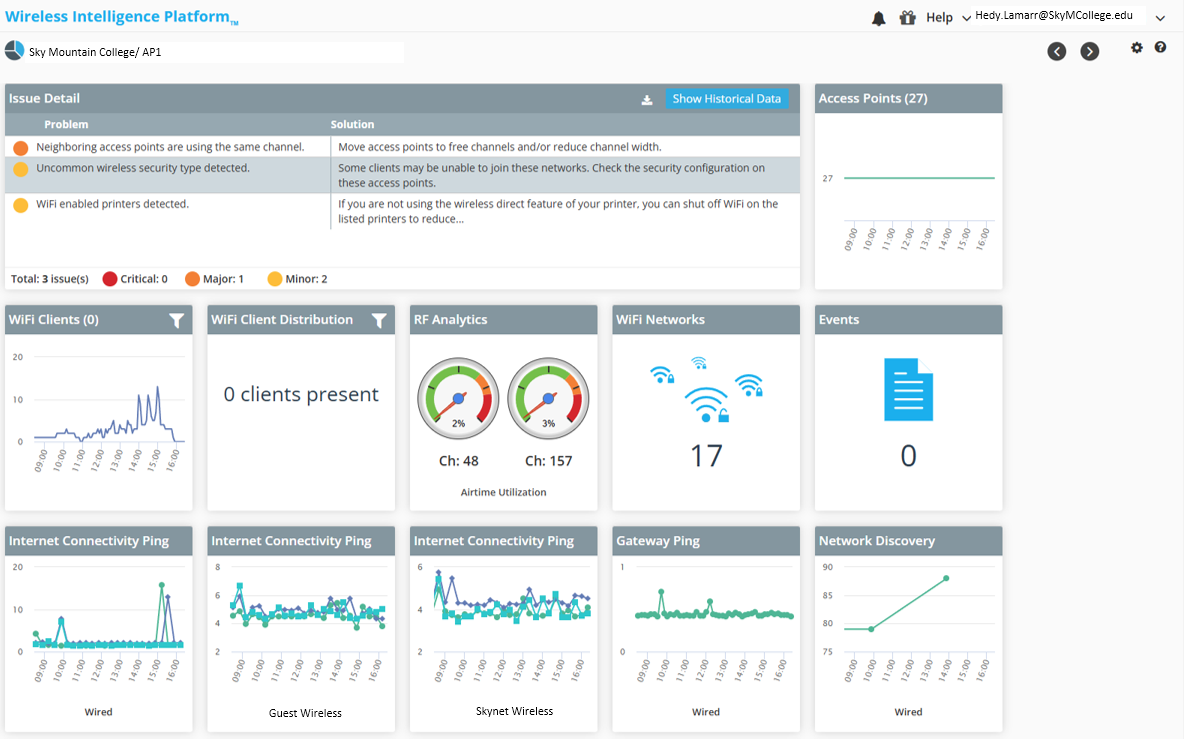The image size is (1184, 739).
Task: Click the question mark help icon
Action: click(x=1161, y=47)
